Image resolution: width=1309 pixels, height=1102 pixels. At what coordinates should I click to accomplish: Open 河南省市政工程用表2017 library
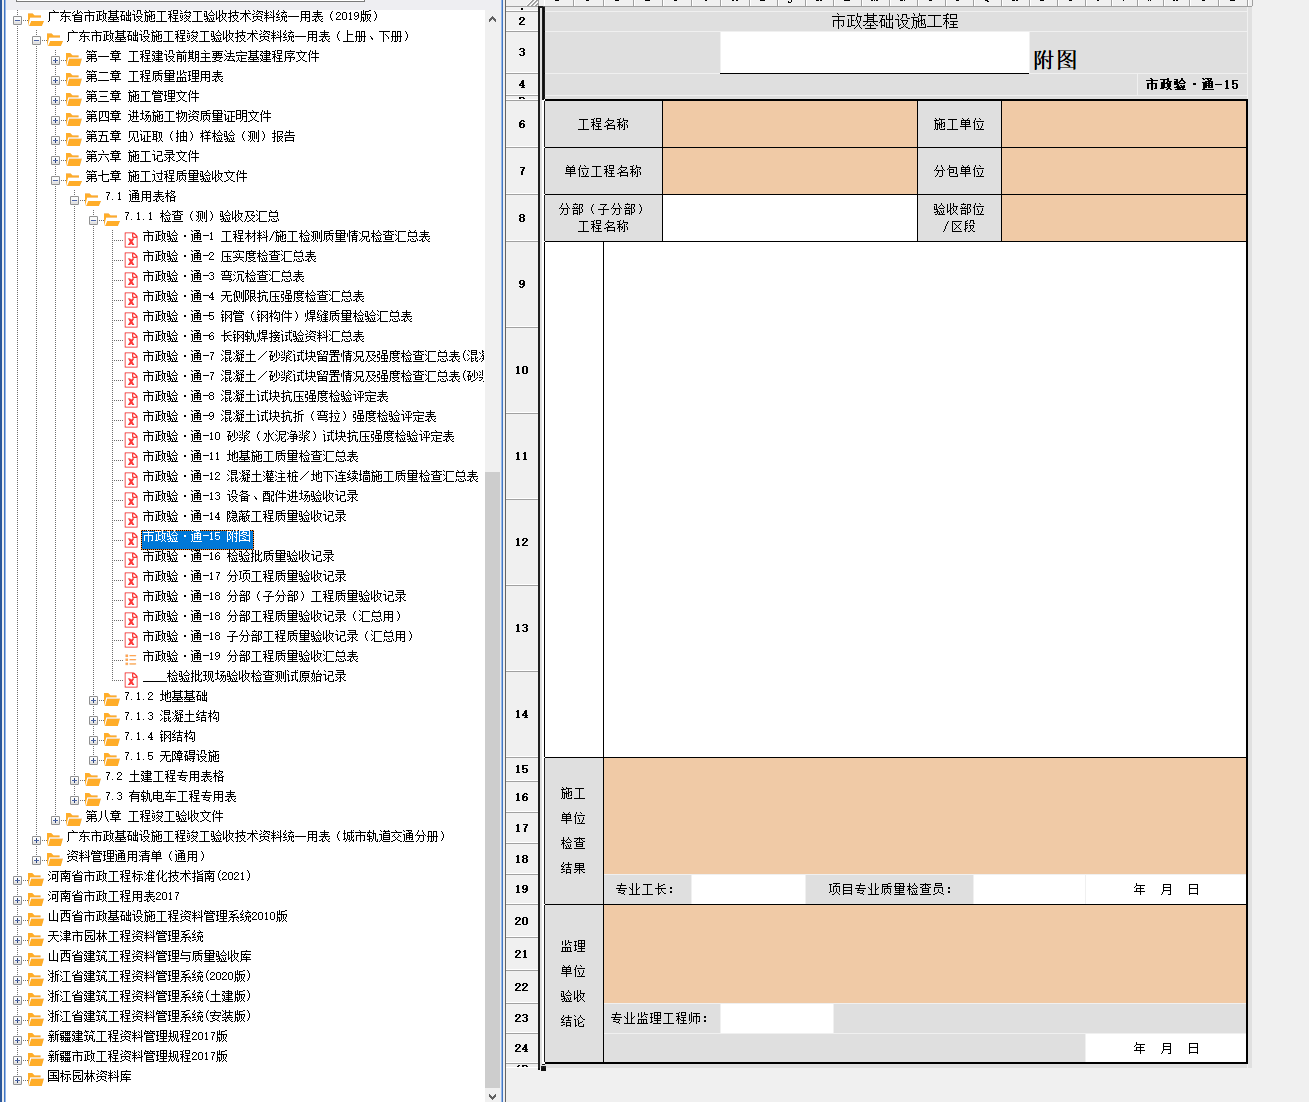pos(113,897)
